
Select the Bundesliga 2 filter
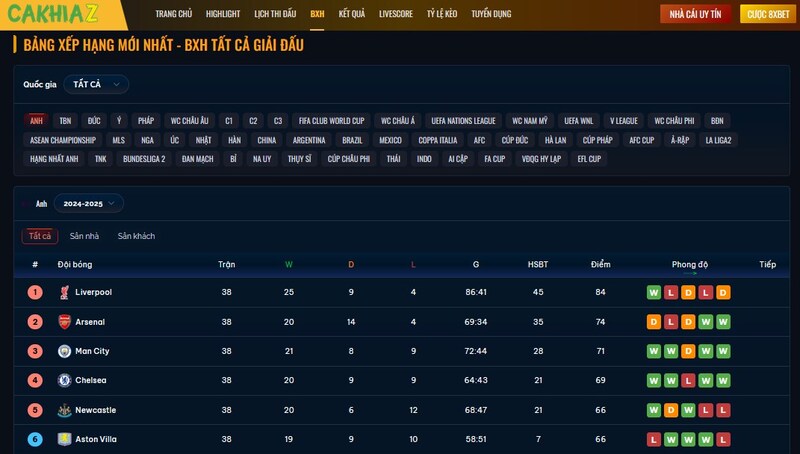[x=144, y=159]
